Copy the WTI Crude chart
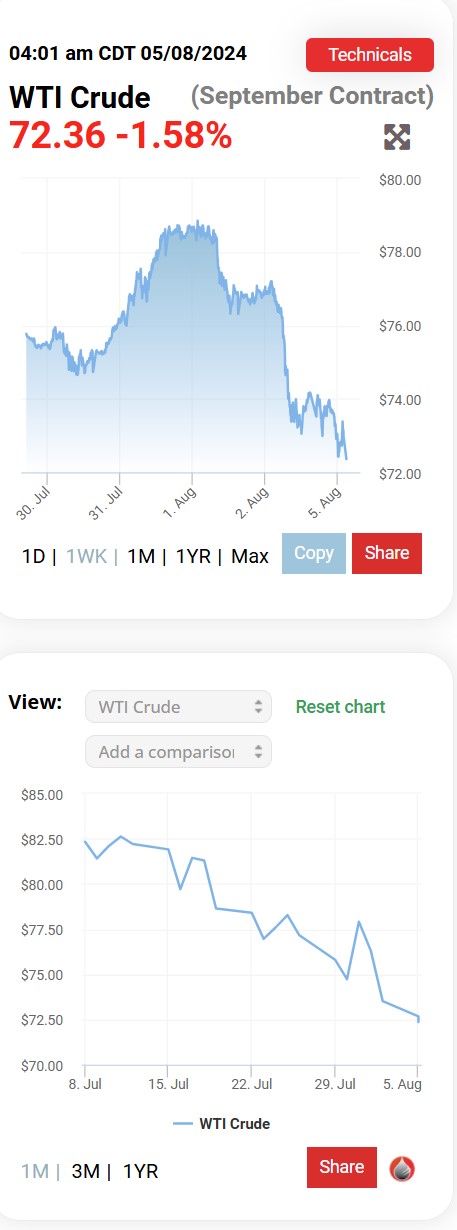 314,553
